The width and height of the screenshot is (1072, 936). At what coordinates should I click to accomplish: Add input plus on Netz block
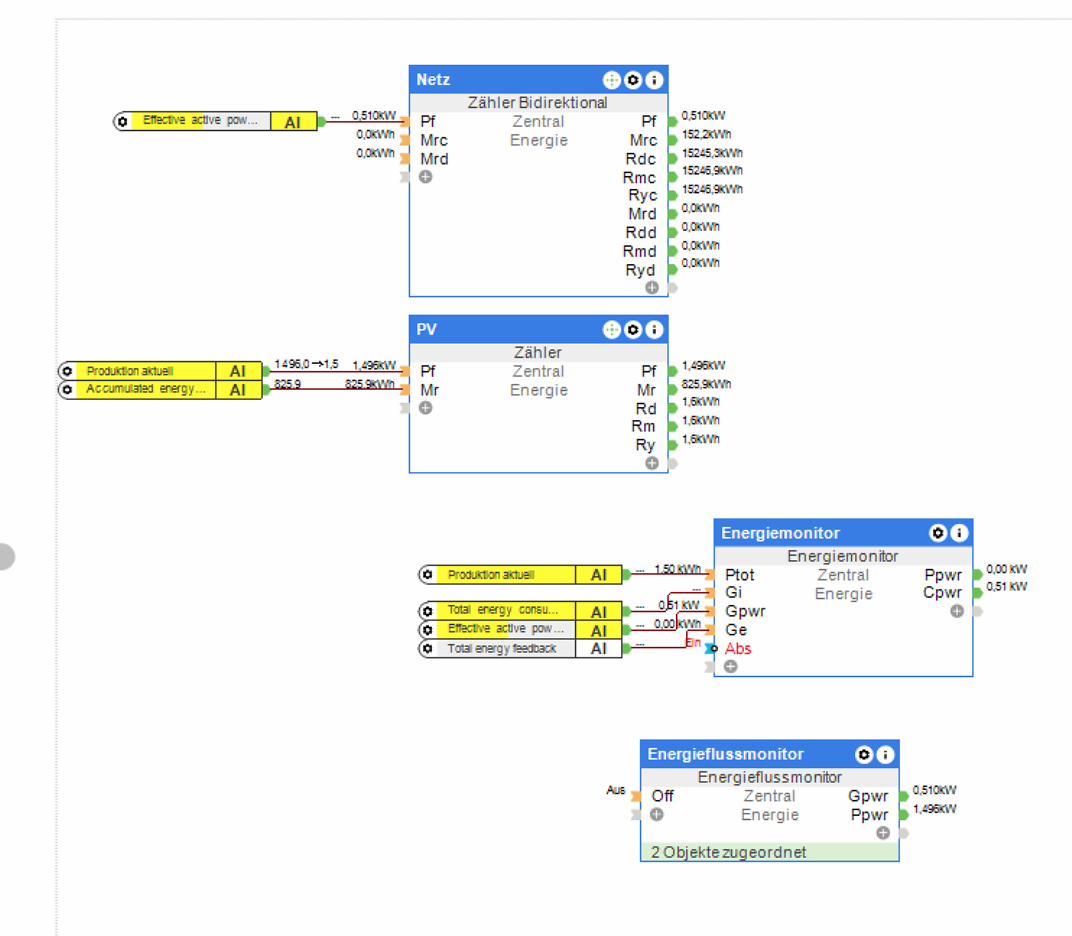(x=425, y=177)
